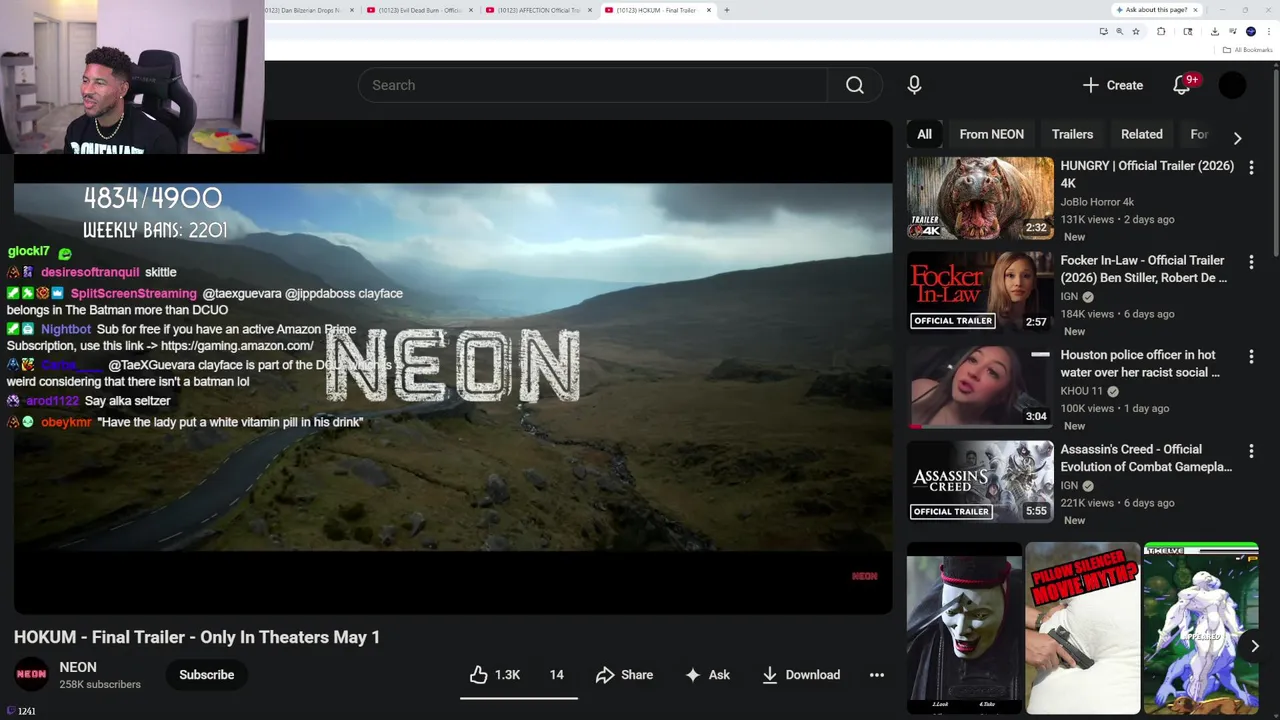1280x720 pixels.
Task: Close the Evil Dead Burn tab
Action: click(471, 10)
